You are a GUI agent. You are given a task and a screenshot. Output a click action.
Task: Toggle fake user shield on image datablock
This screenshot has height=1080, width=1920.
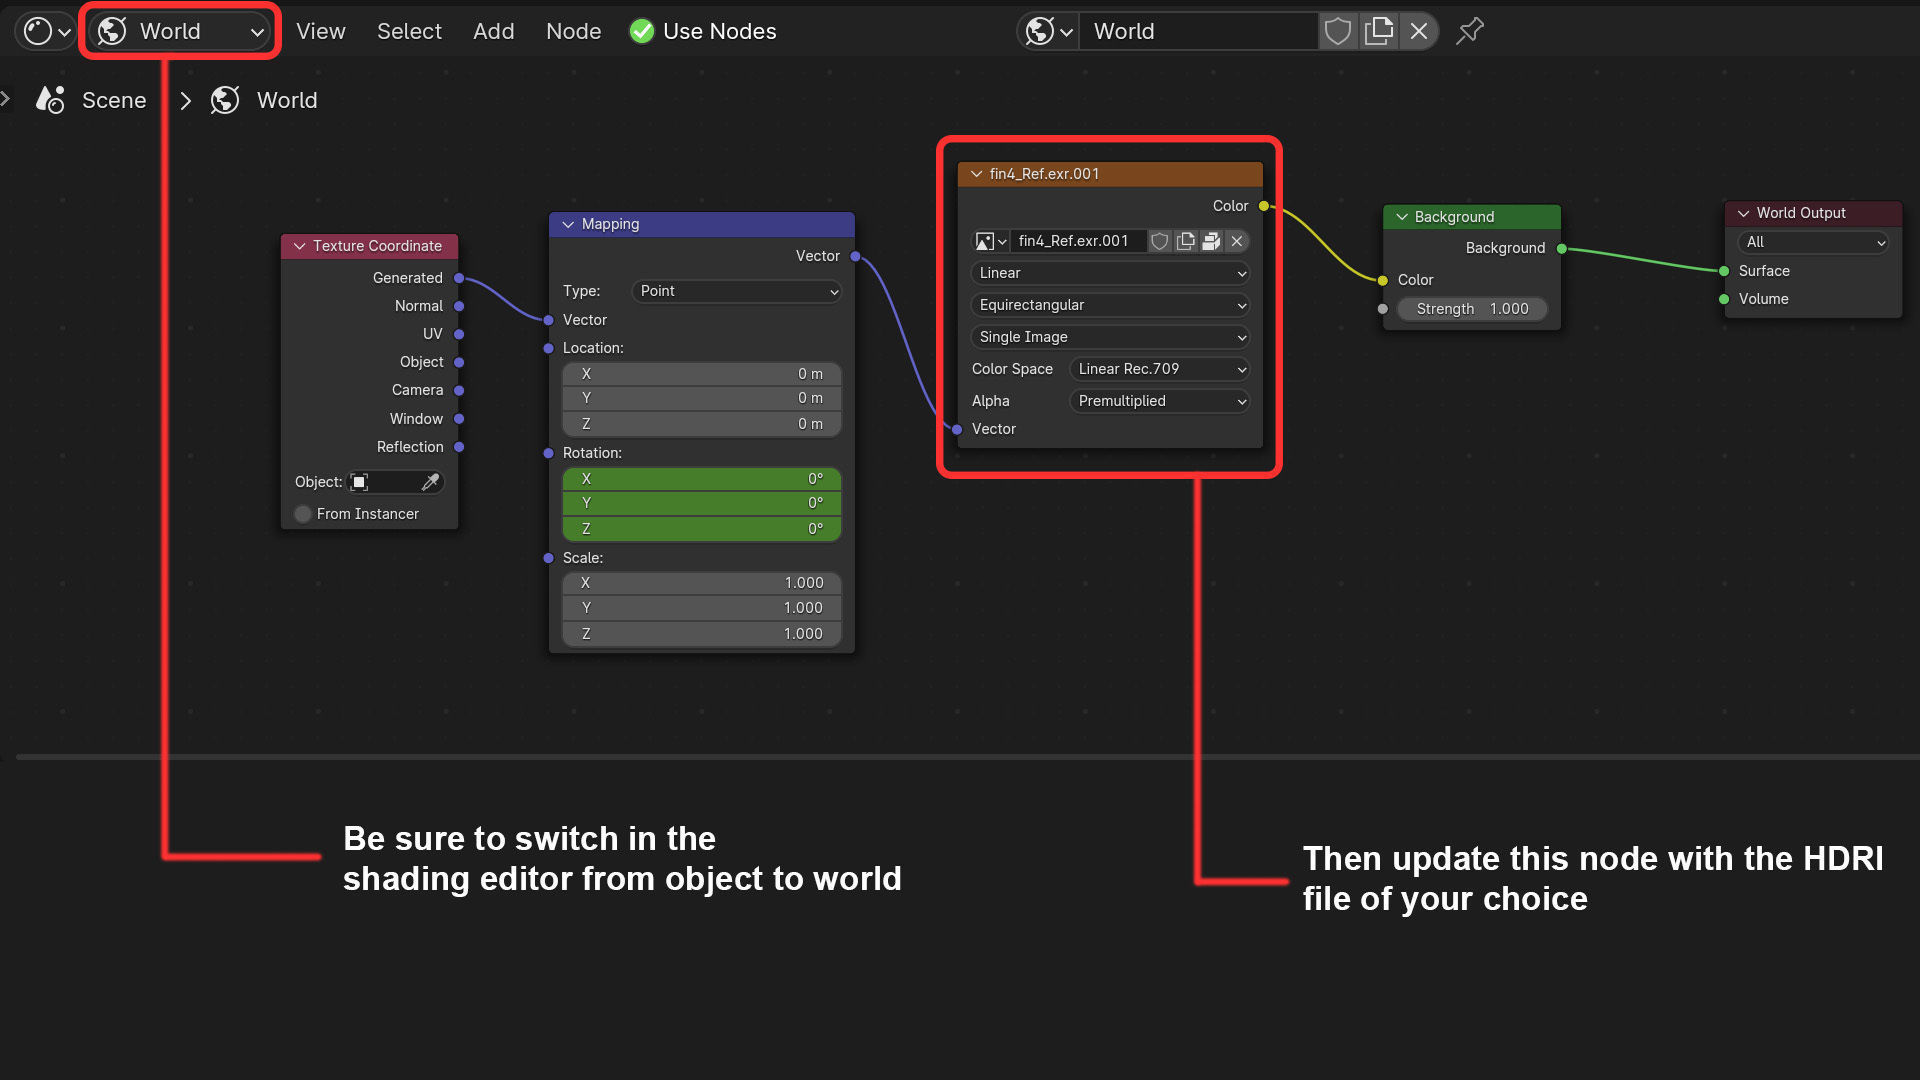pyautogui.click(x=1159, y=241)
